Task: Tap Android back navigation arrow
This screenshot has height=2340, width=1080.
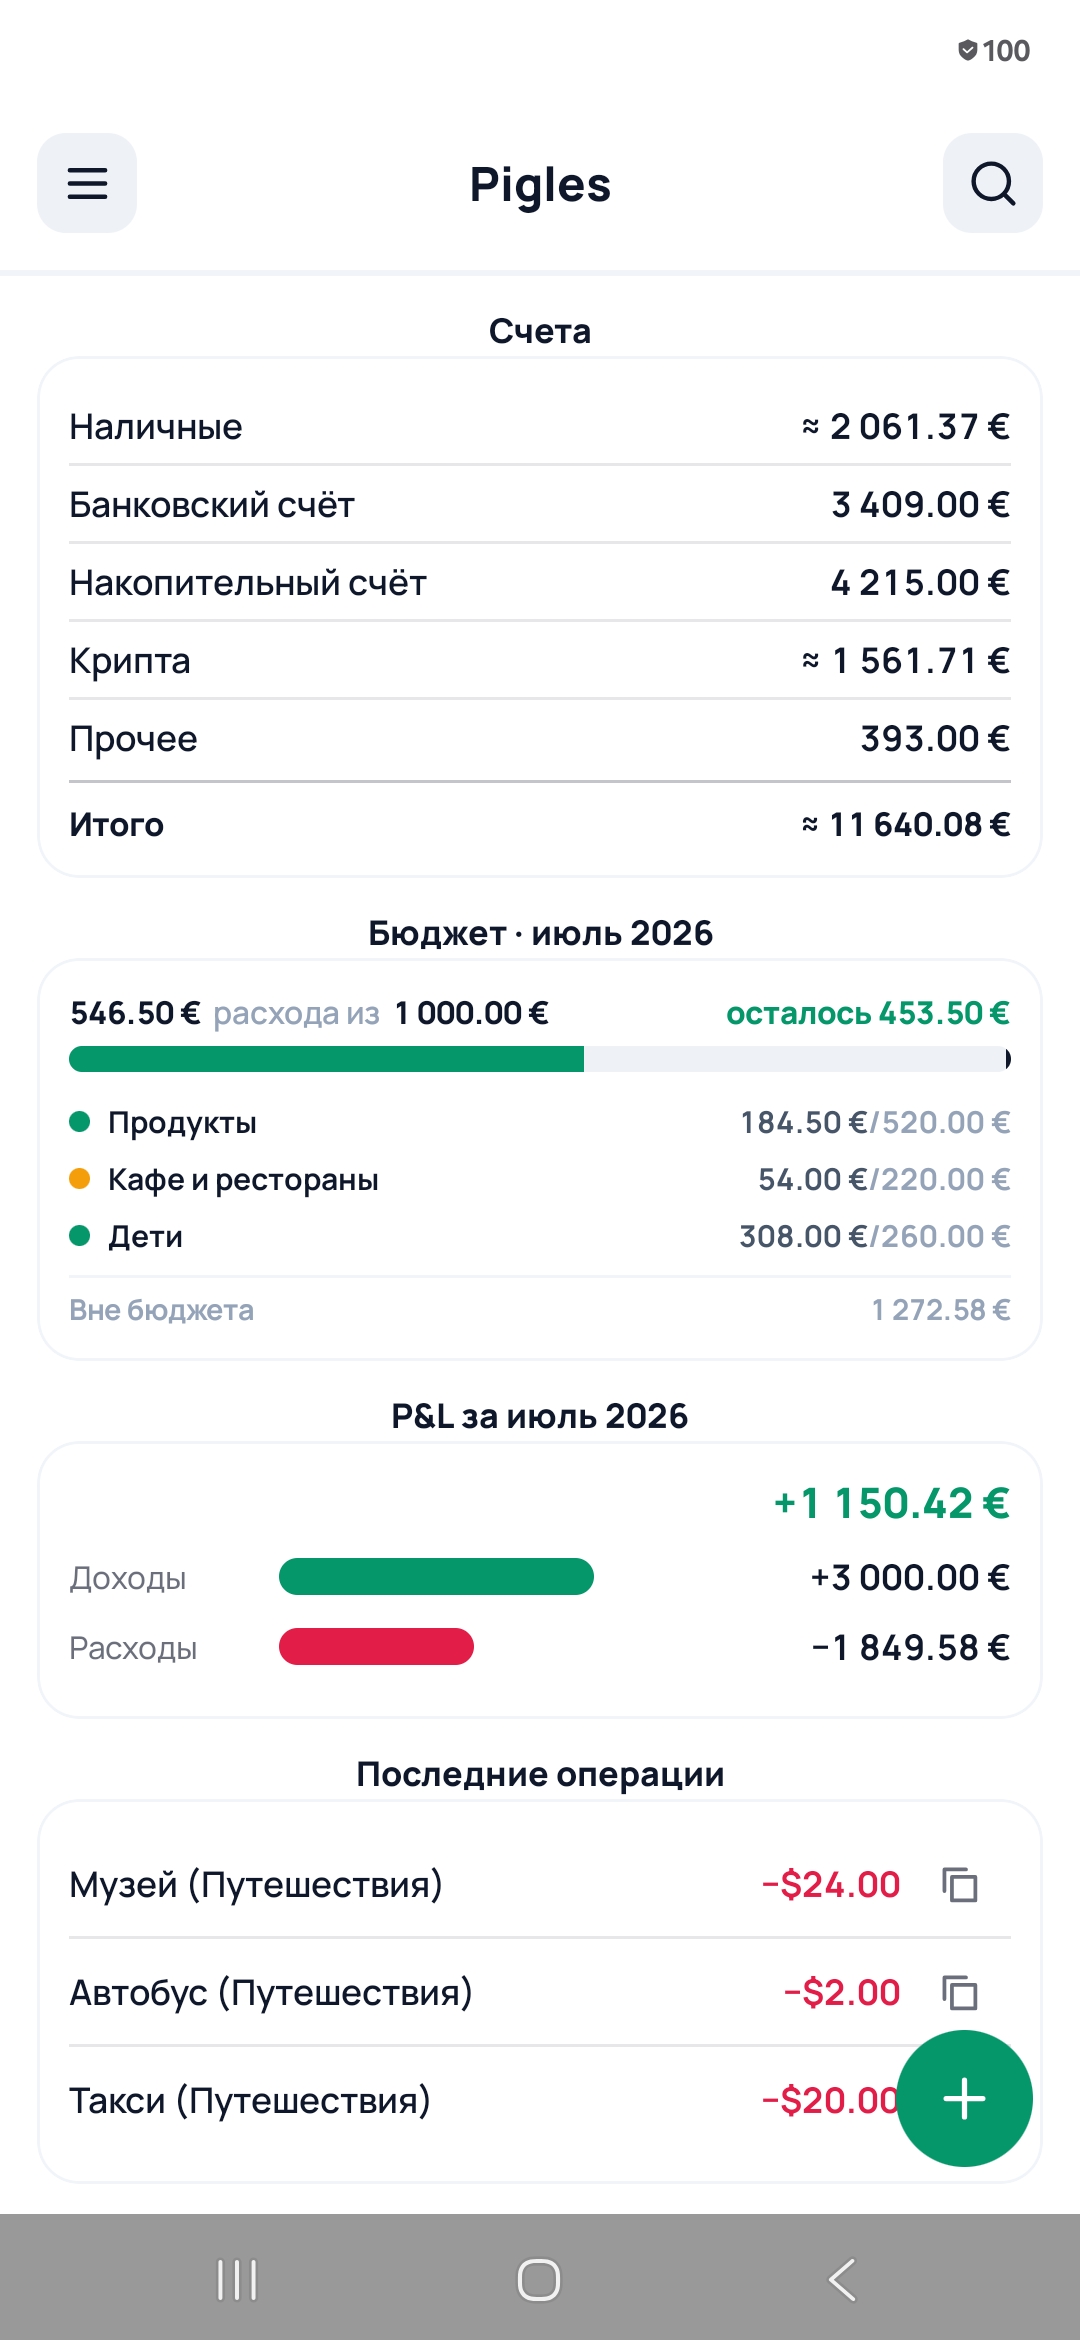Action: coord(842,2280)
